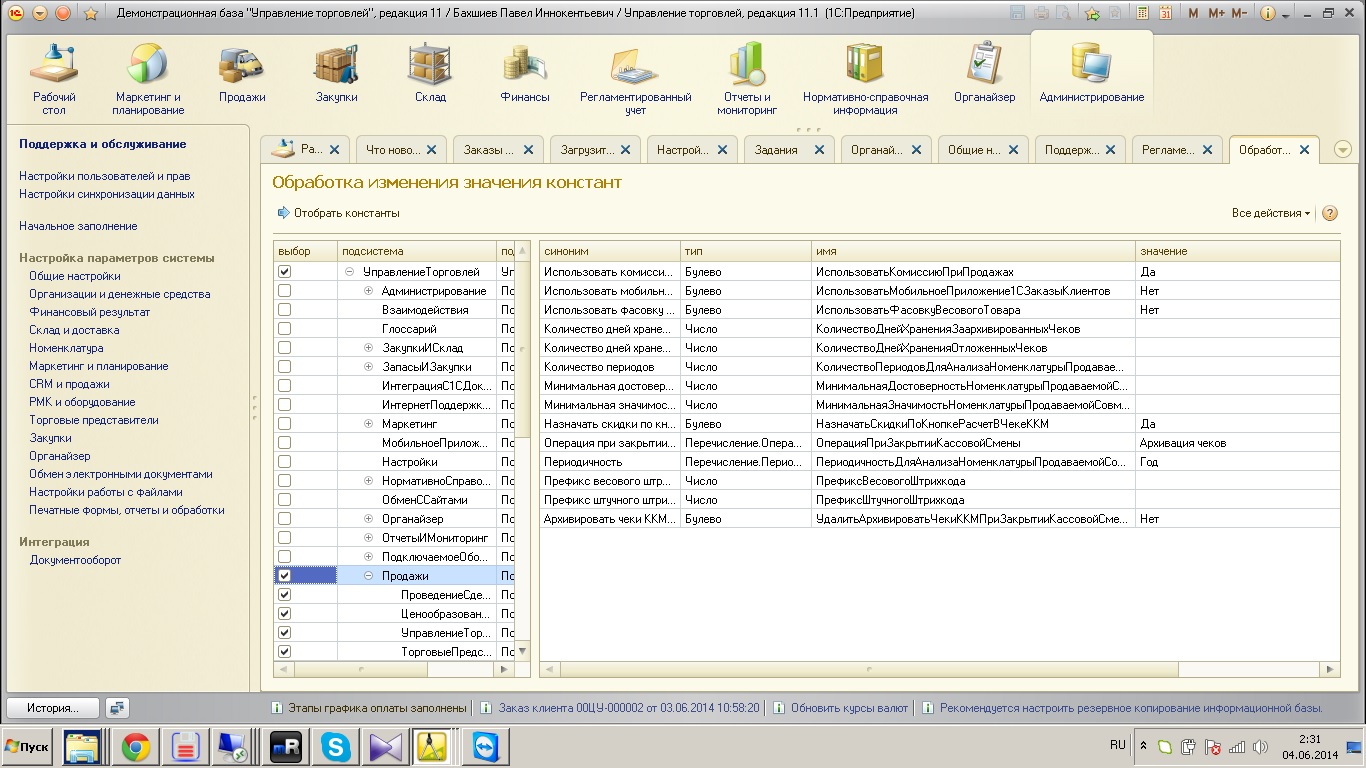Open the yellow info help icon in title bar
The height and width of the screenshot is (768, 1366).
click(1268, 14)
